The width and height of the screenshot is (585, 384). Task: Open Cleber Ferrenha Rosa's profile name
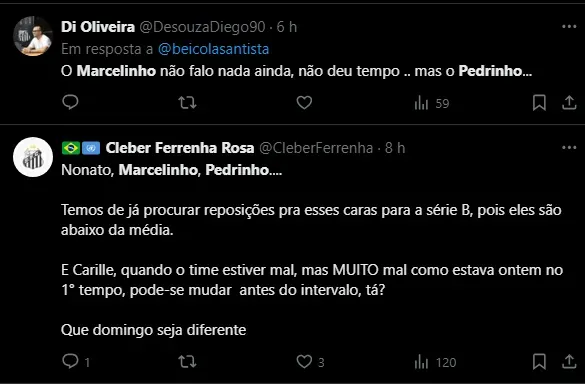(x=180, y=148)
